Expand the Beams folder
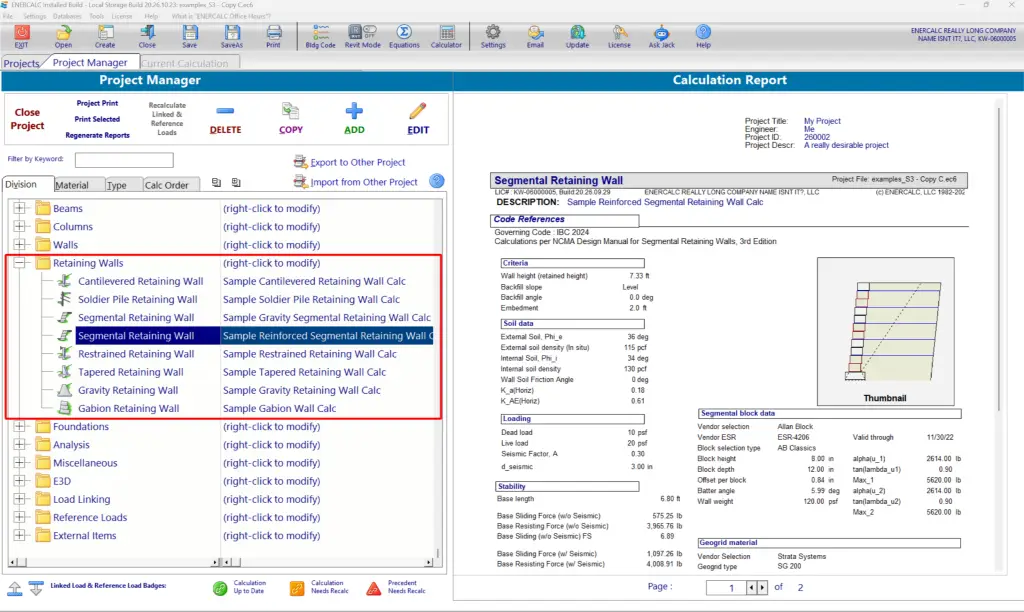1024x612 pixels. [20, 208]
